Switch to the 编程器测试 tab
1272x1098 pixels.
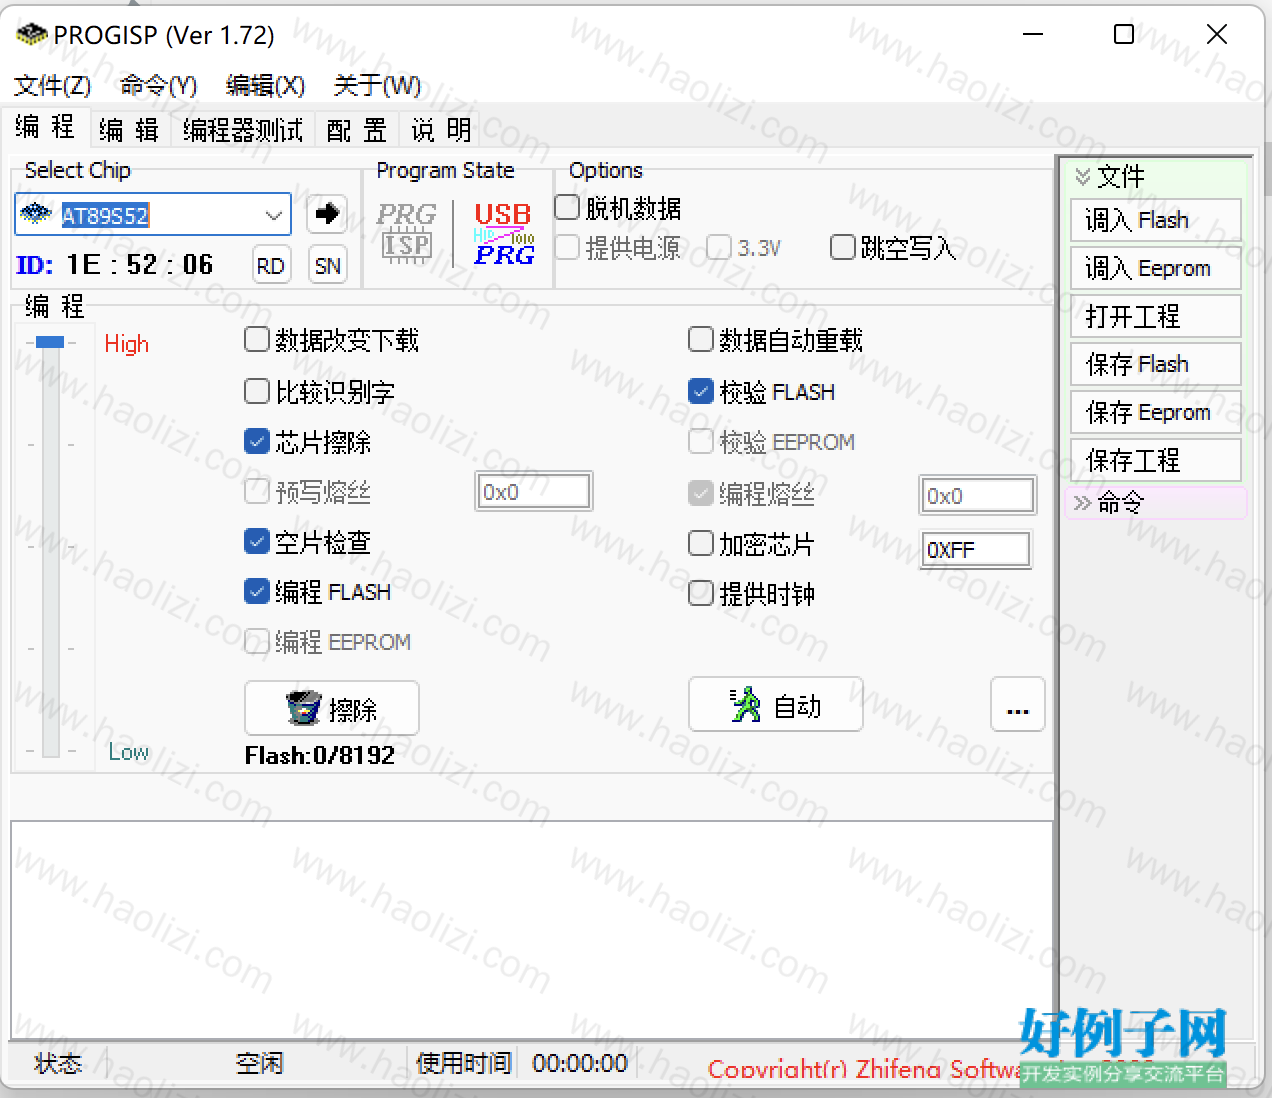[x=242, y=130]
